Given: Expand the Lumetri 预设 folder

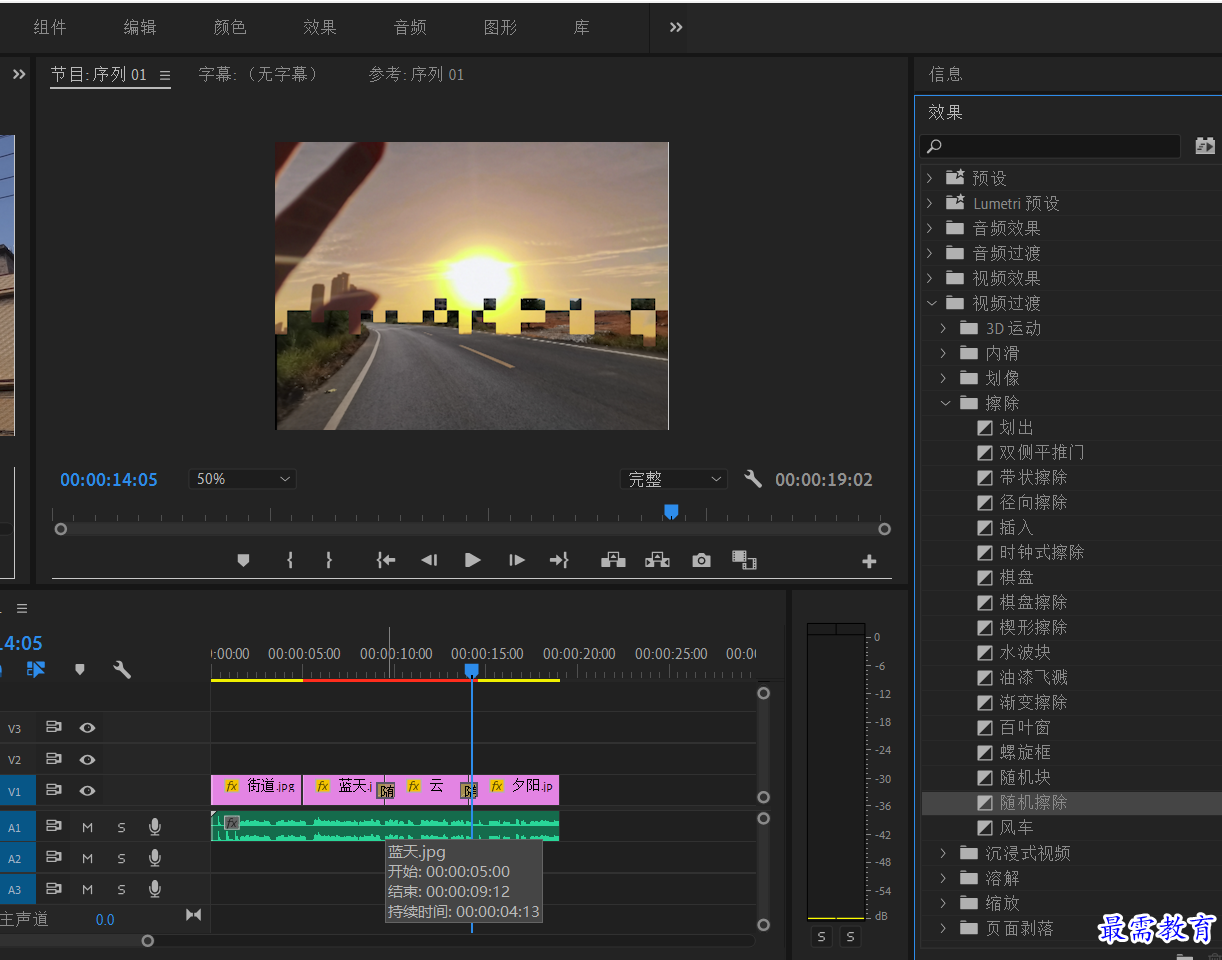Looking at the screenshot, I should pos(929,203).
